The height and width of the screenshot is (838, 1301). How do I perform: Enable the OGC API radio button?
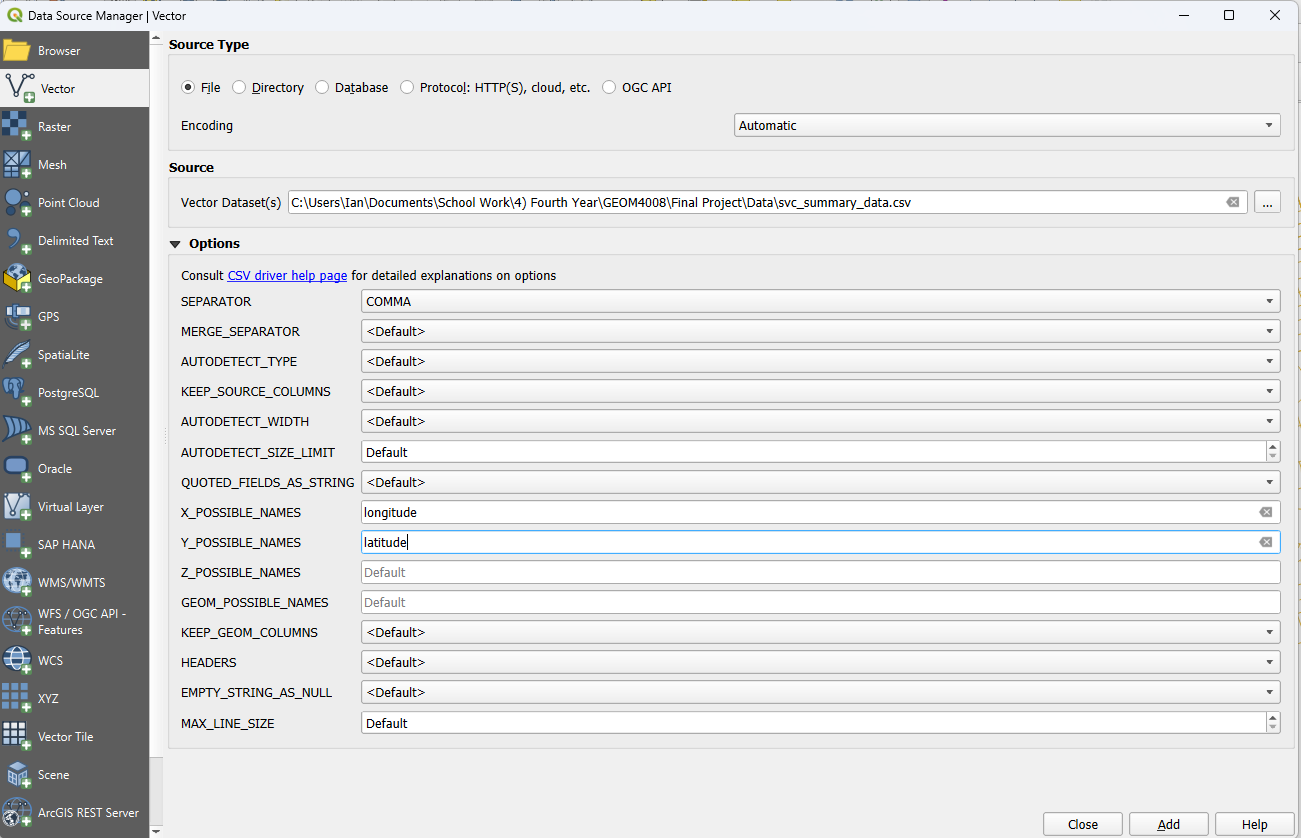coord(609,88)
